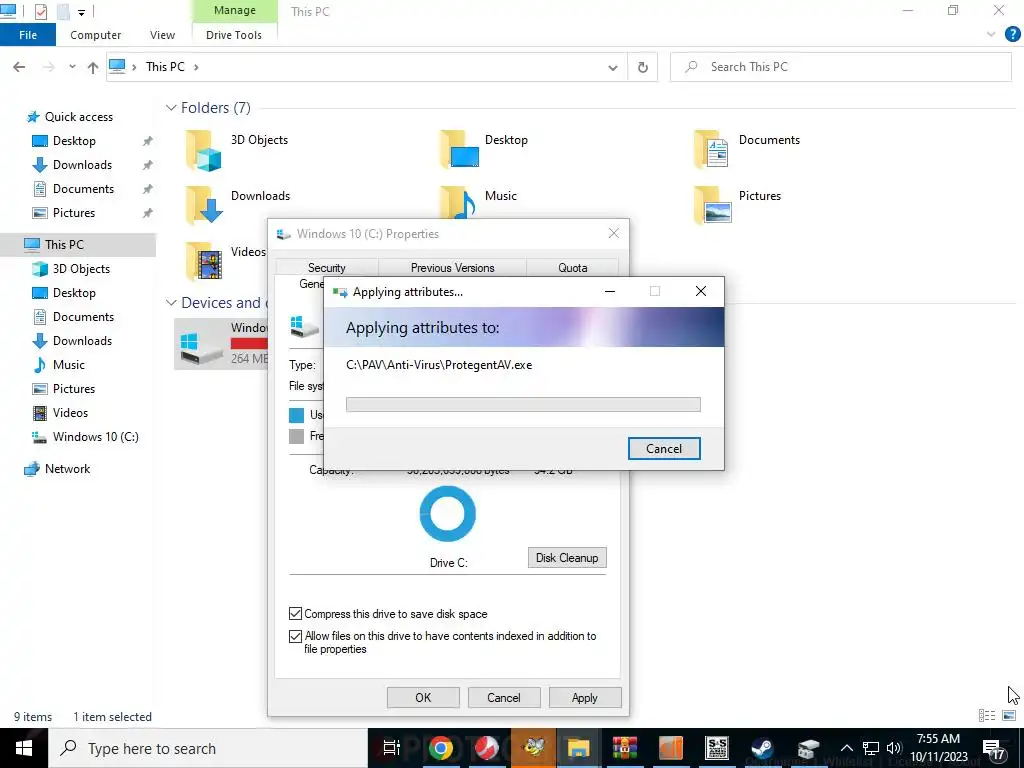1024x768 pixels.
Task: Click the Disk Cleanup button
Action: click(x=567, y=558)
